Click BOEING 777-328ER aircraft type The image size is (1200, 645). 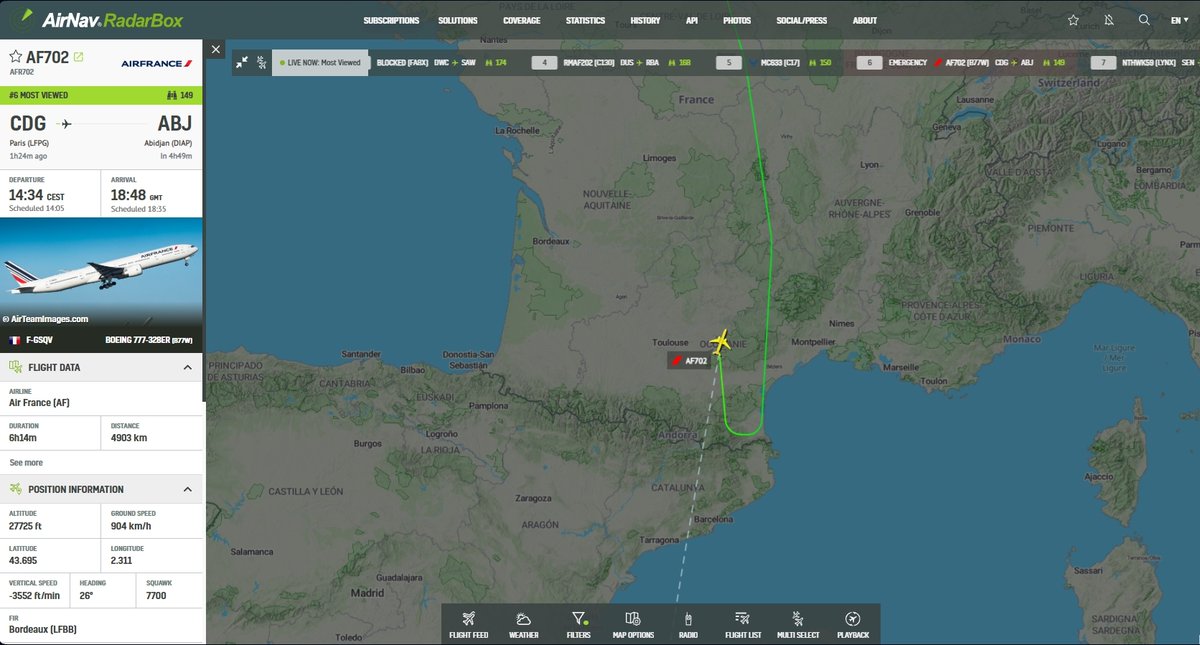[149, 341]
